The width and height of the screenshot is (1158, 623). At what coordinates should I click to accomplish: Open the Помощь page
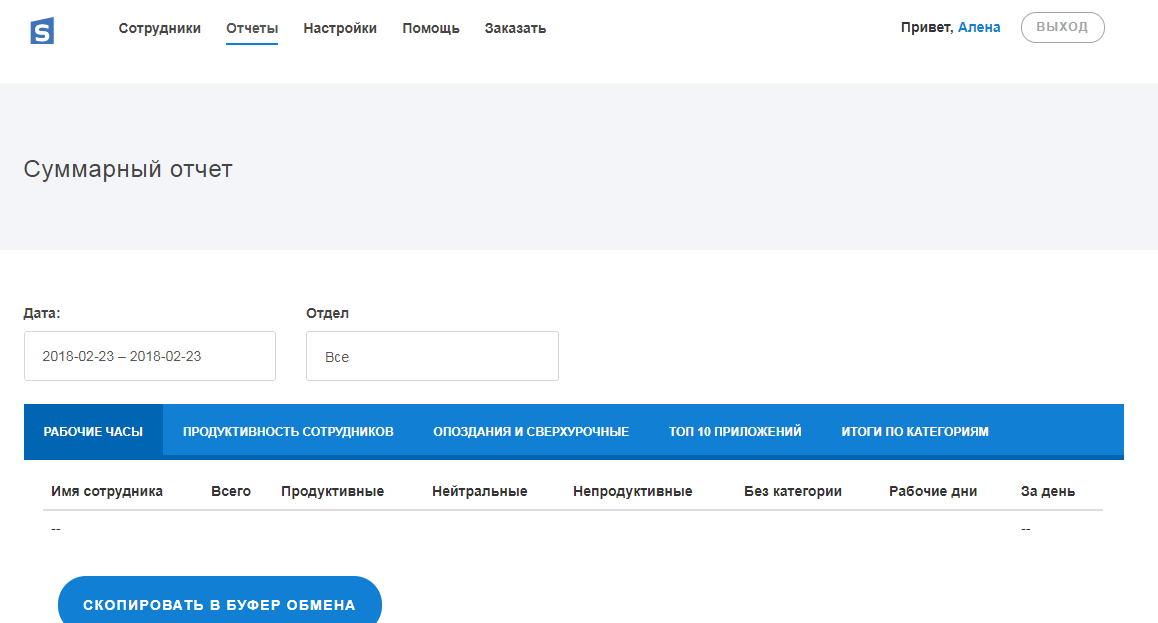pos(430,28)
